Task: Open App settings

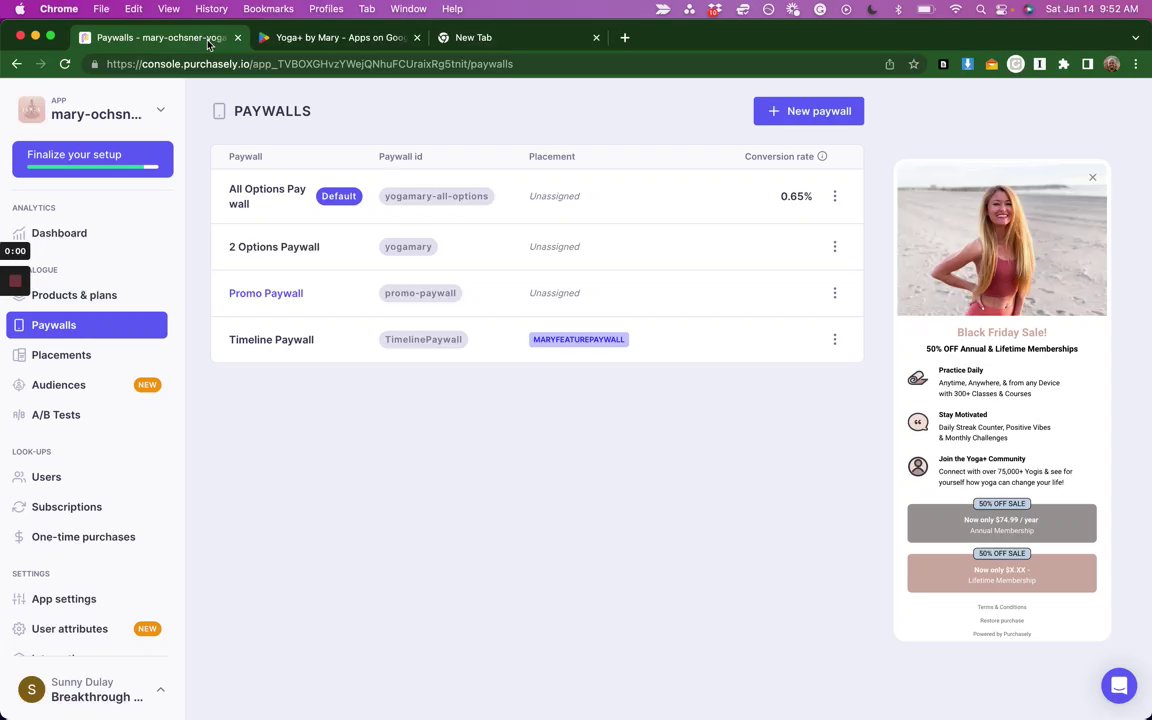Action: [63, 599]
